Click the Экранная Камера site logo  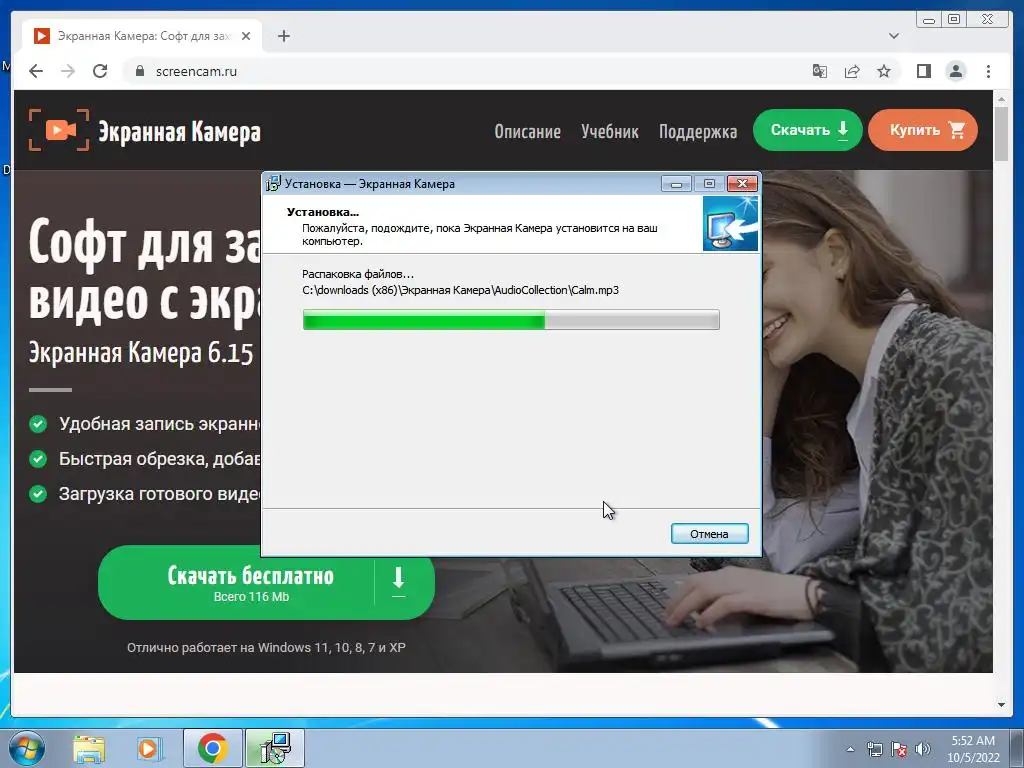click(x=144, y=131)
